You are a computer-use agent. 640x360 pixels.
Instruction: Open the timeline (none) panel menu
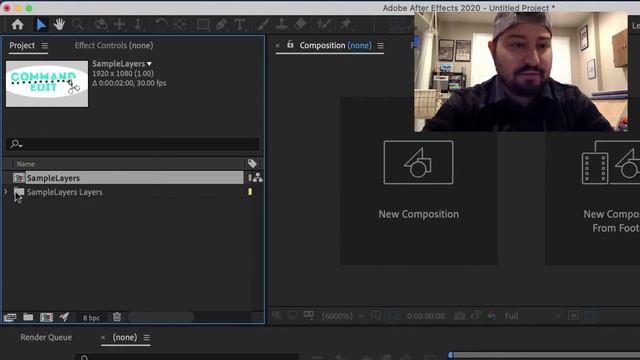click(x=147, y=338)
